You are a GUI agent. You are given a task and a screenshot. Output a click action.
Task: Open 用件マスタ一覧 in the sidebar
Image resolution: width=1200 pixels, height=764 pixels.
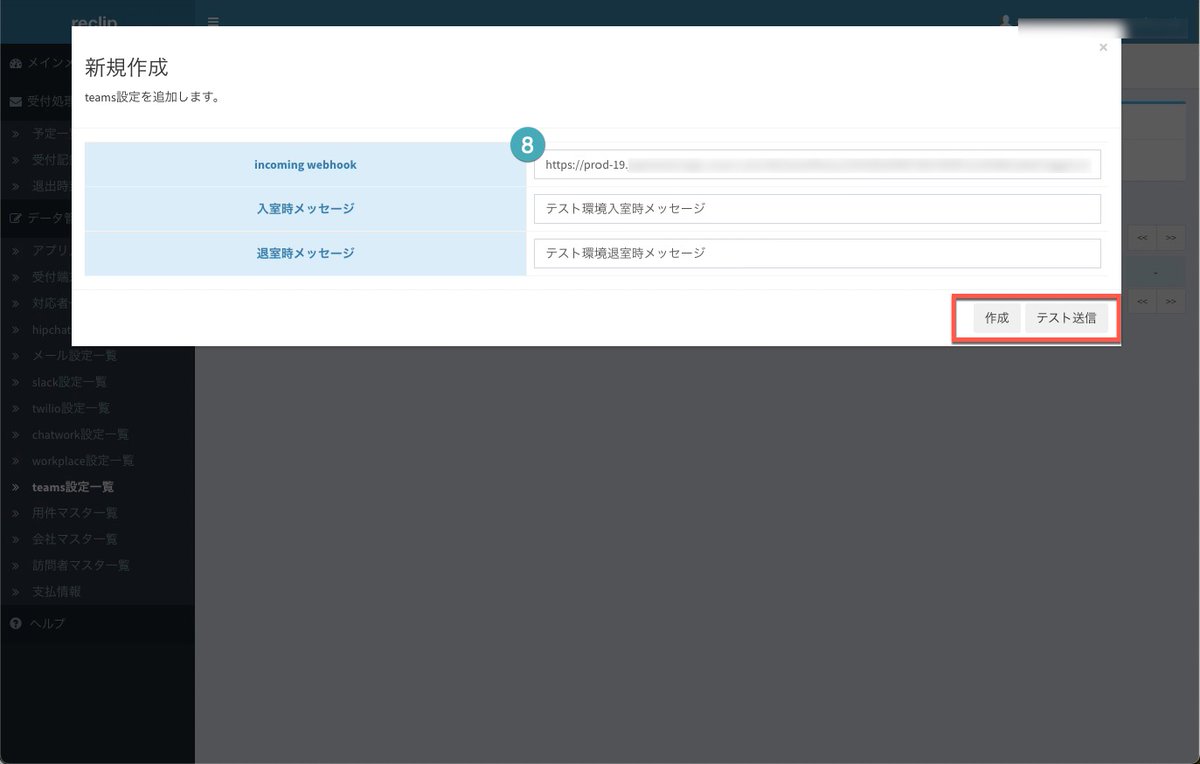tap(75, 513)
